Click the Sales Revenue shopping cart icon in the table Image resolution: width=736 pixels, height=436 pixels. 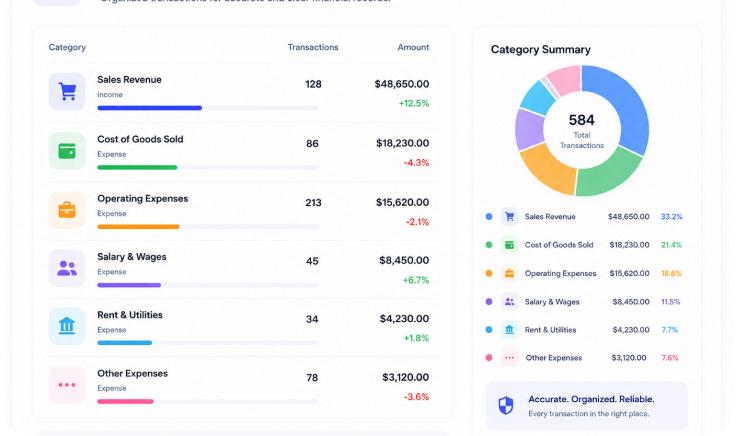click(x=67, y=92)
